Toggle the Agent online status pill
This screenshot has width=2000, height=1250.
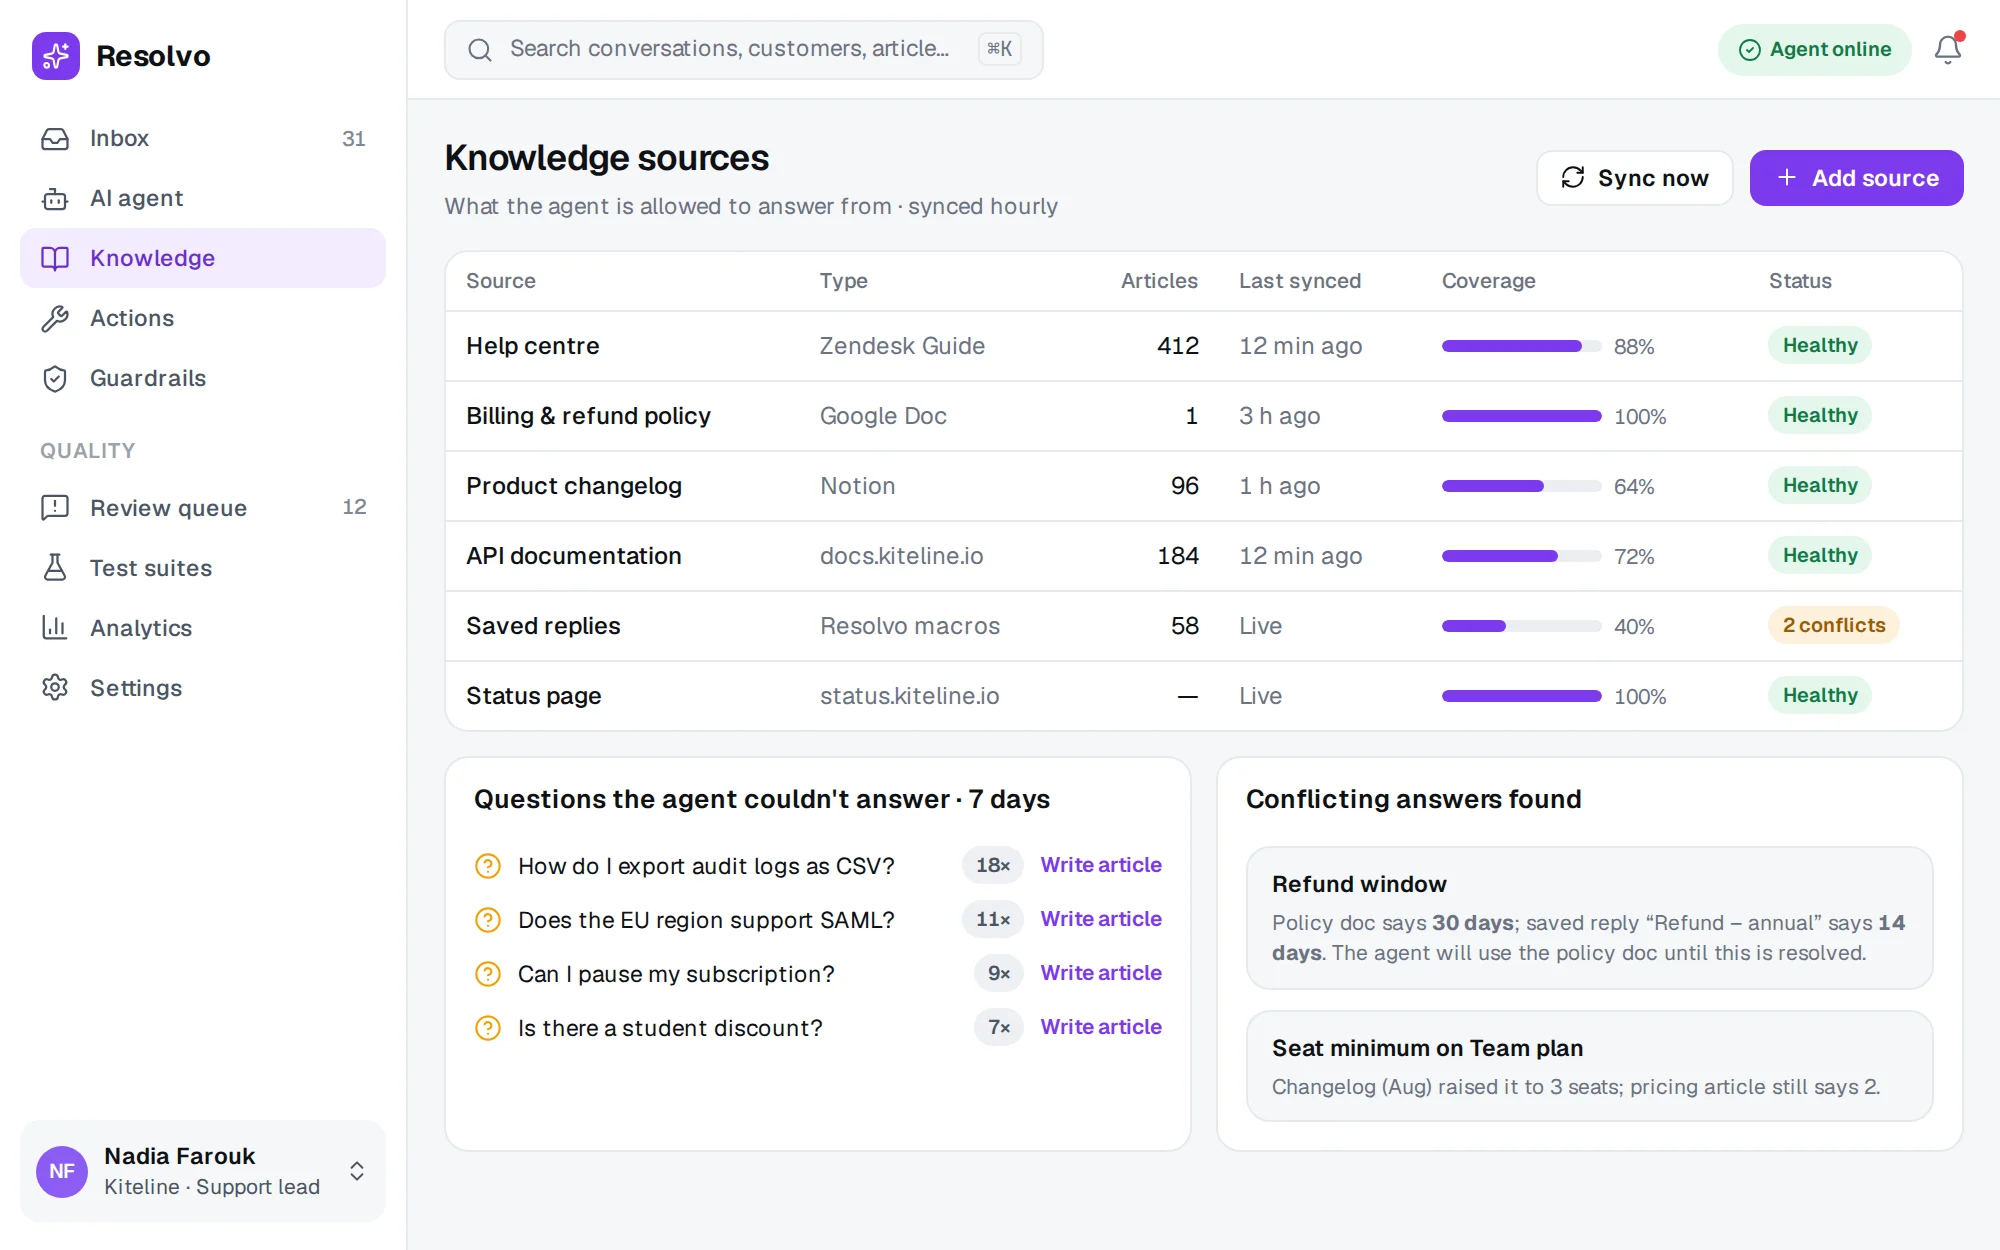1815,50
